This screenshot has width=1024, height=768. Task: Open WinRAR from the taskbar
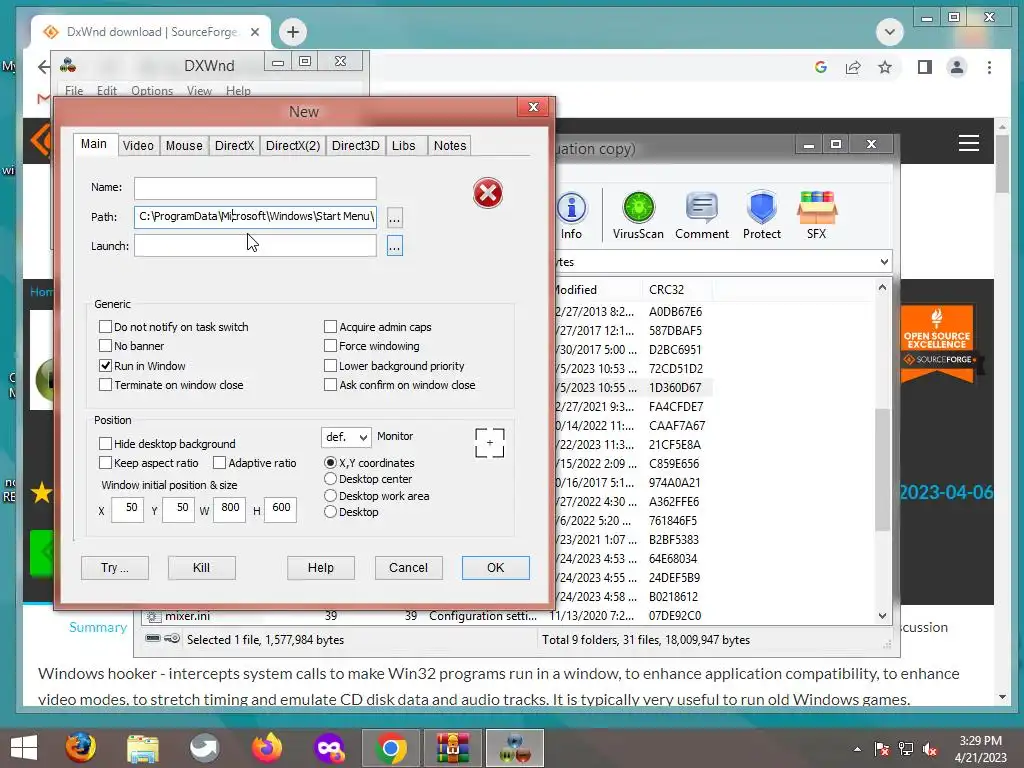click(453, 748)
